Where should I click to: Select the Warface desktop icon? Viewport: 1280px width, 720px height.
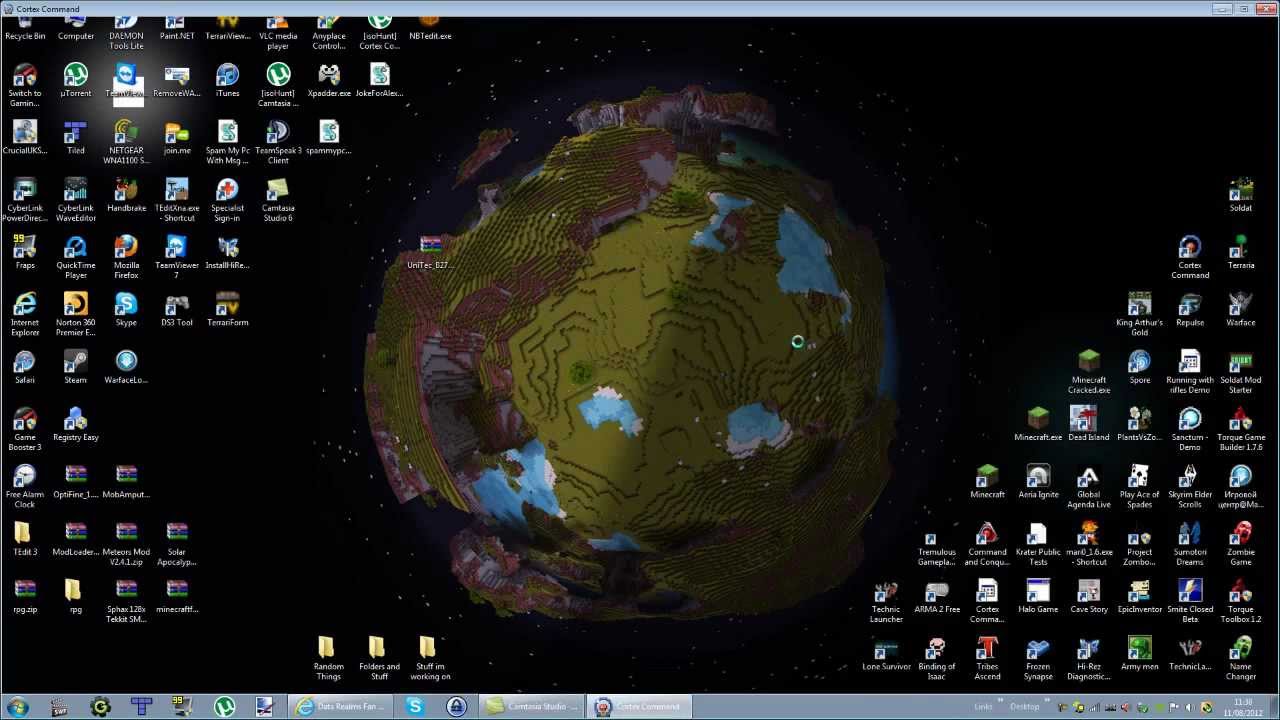coord(1241,309)
